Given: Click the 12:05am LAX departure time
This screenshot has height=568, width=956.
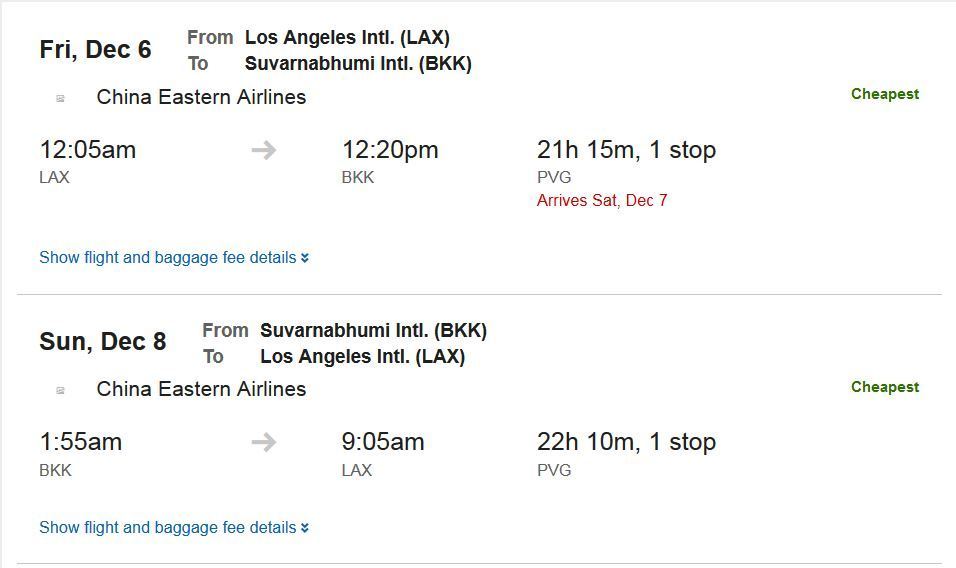Looking at the screenshot, I should click(88, 150).
